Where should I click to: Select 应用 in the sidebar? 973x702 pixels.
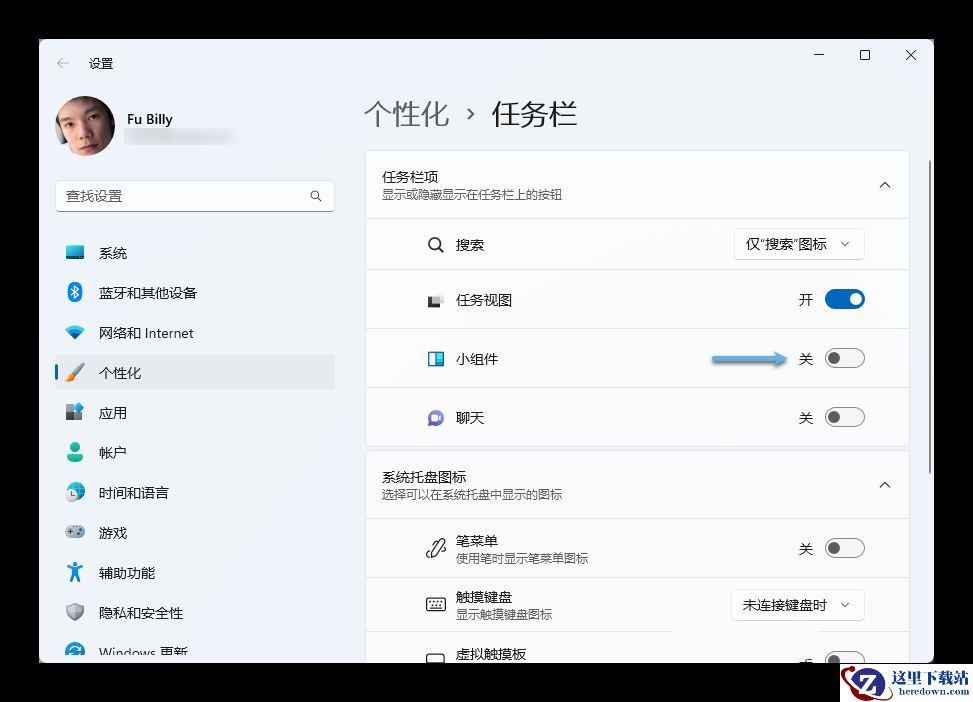coord(195,412)
